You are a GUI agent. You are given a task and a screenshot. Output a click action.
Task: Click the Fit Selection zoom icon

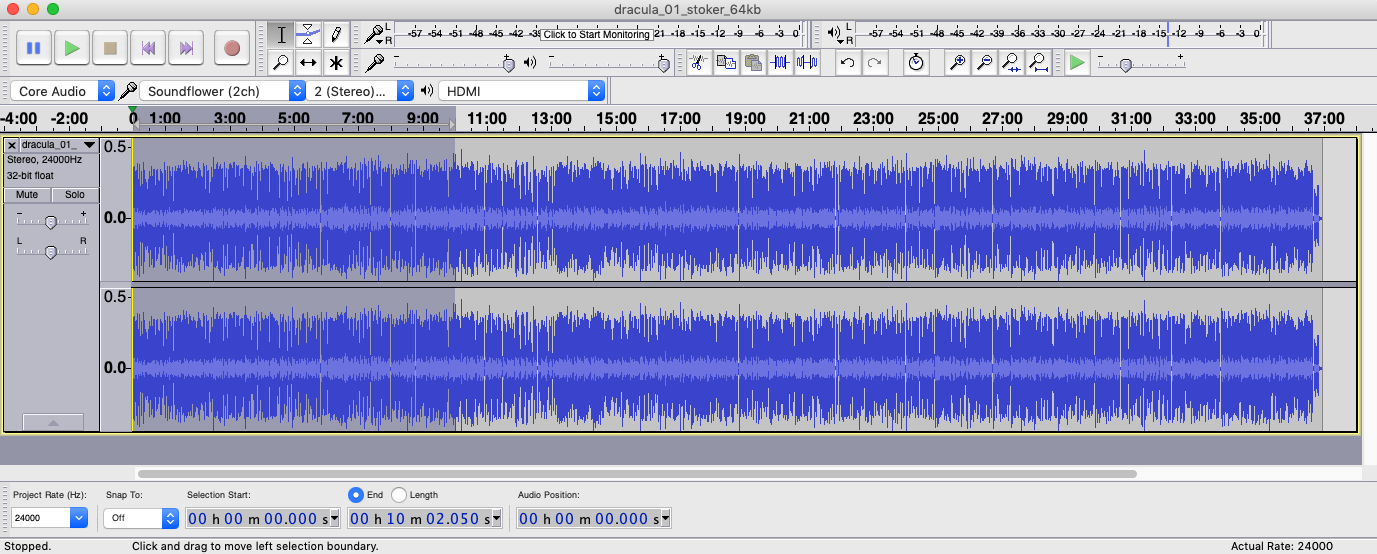(x=1011, y=62)
